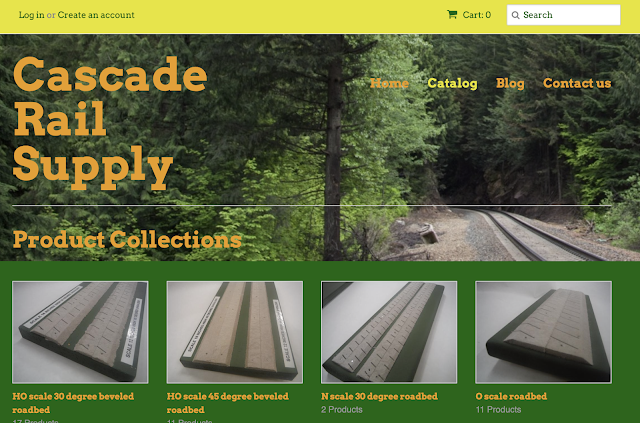Open Create an account link
The image size is (640, 423).
96,15
